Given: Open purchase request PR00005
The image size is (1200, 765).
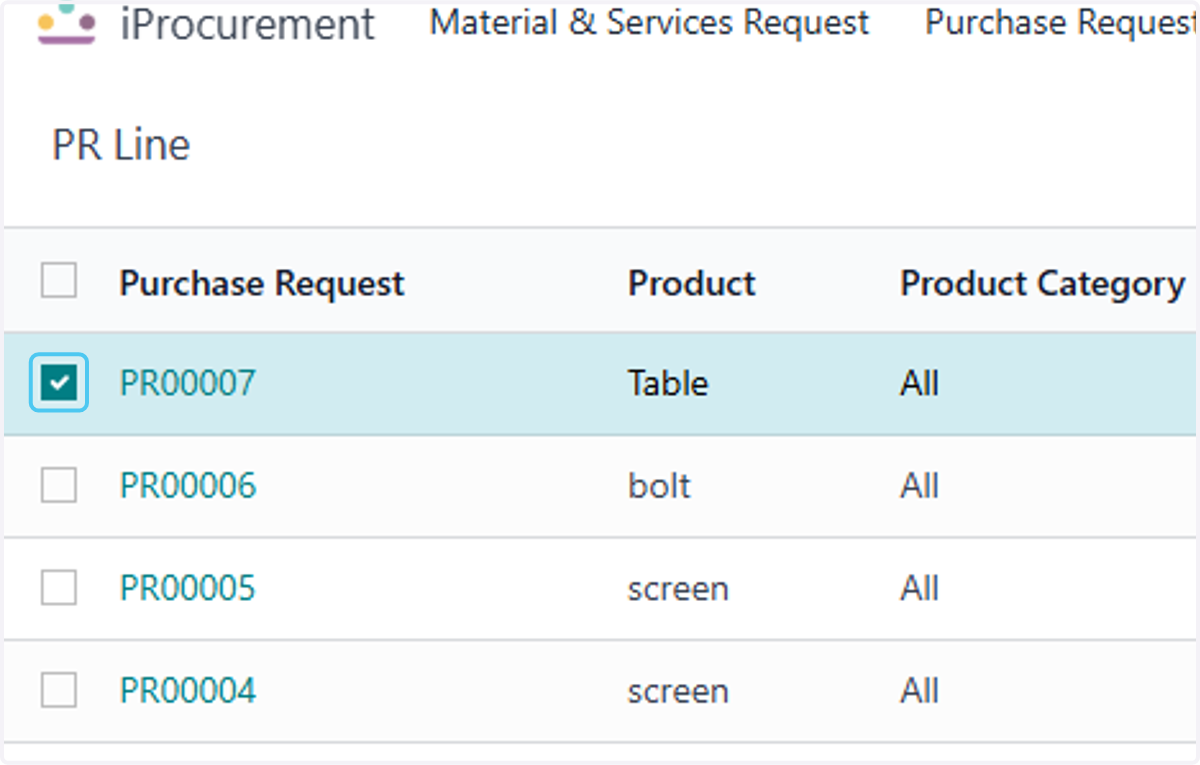Looking at the screenshot, I should coord(188,588).
